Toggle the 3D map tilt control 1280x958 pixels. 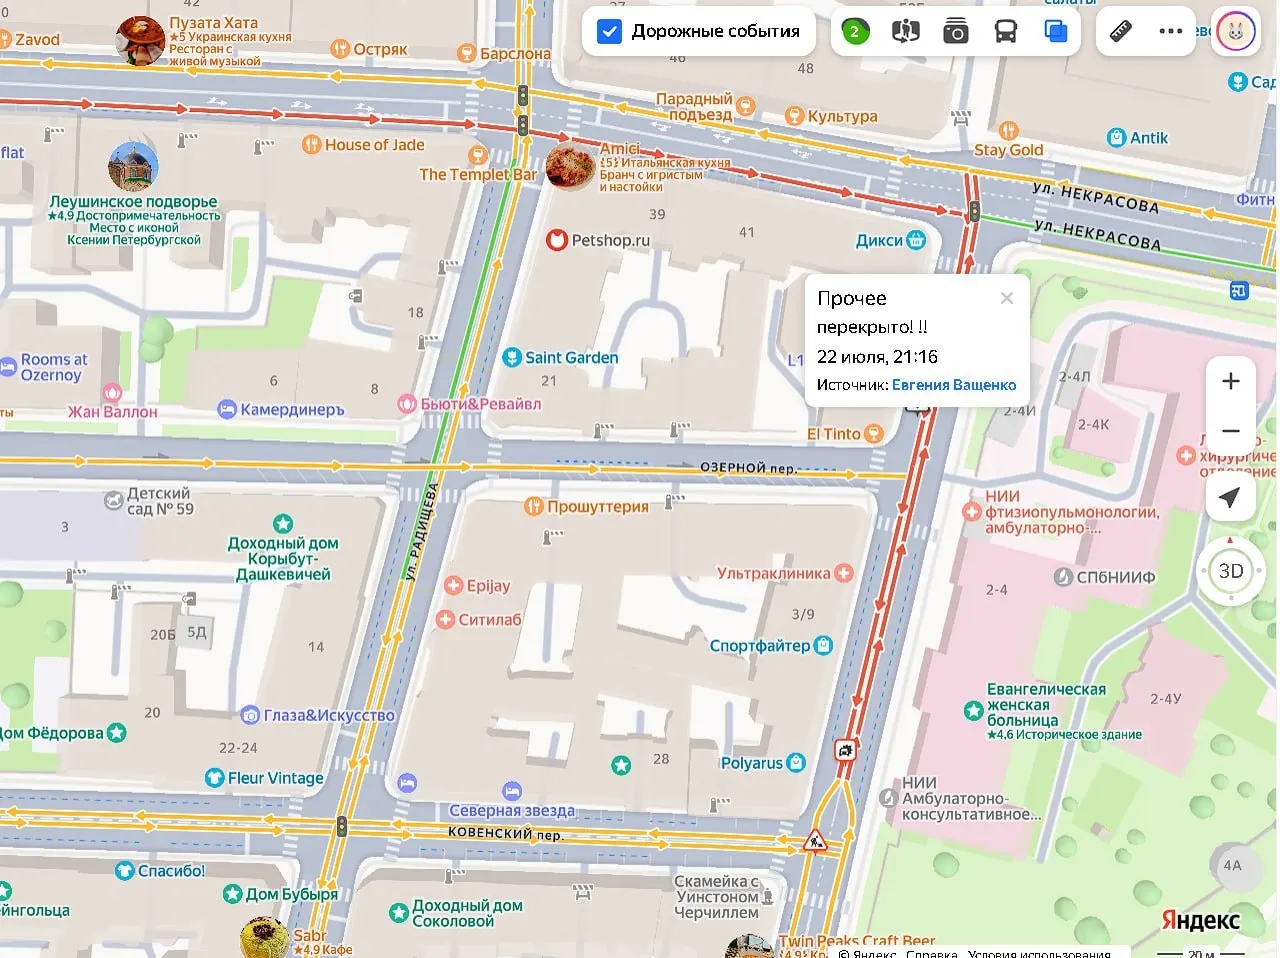tap(1231, 571)
